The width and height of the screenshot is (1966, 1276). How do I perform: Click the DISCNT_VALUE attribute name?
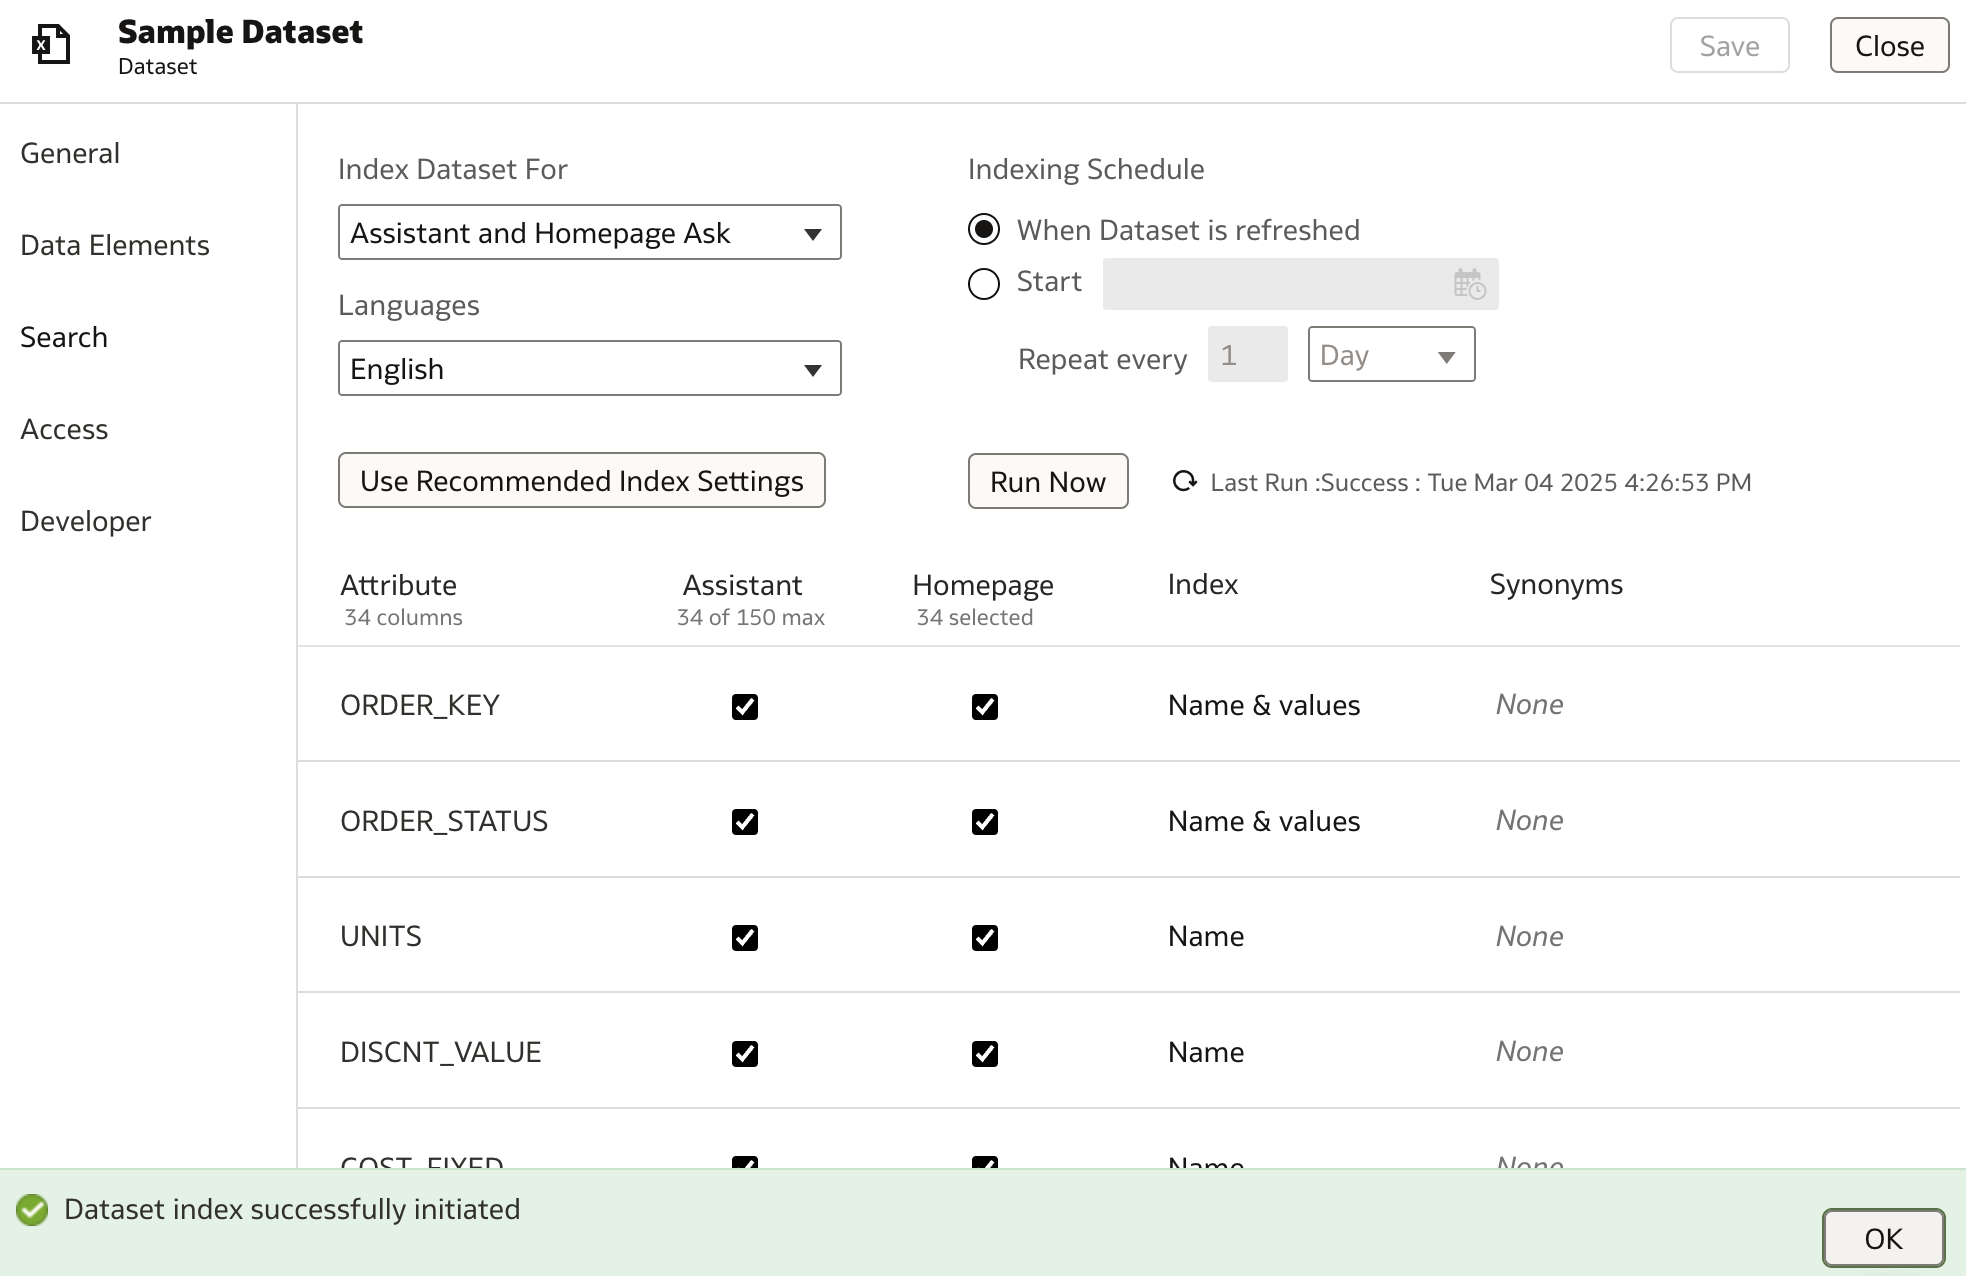pos(441,1052)
